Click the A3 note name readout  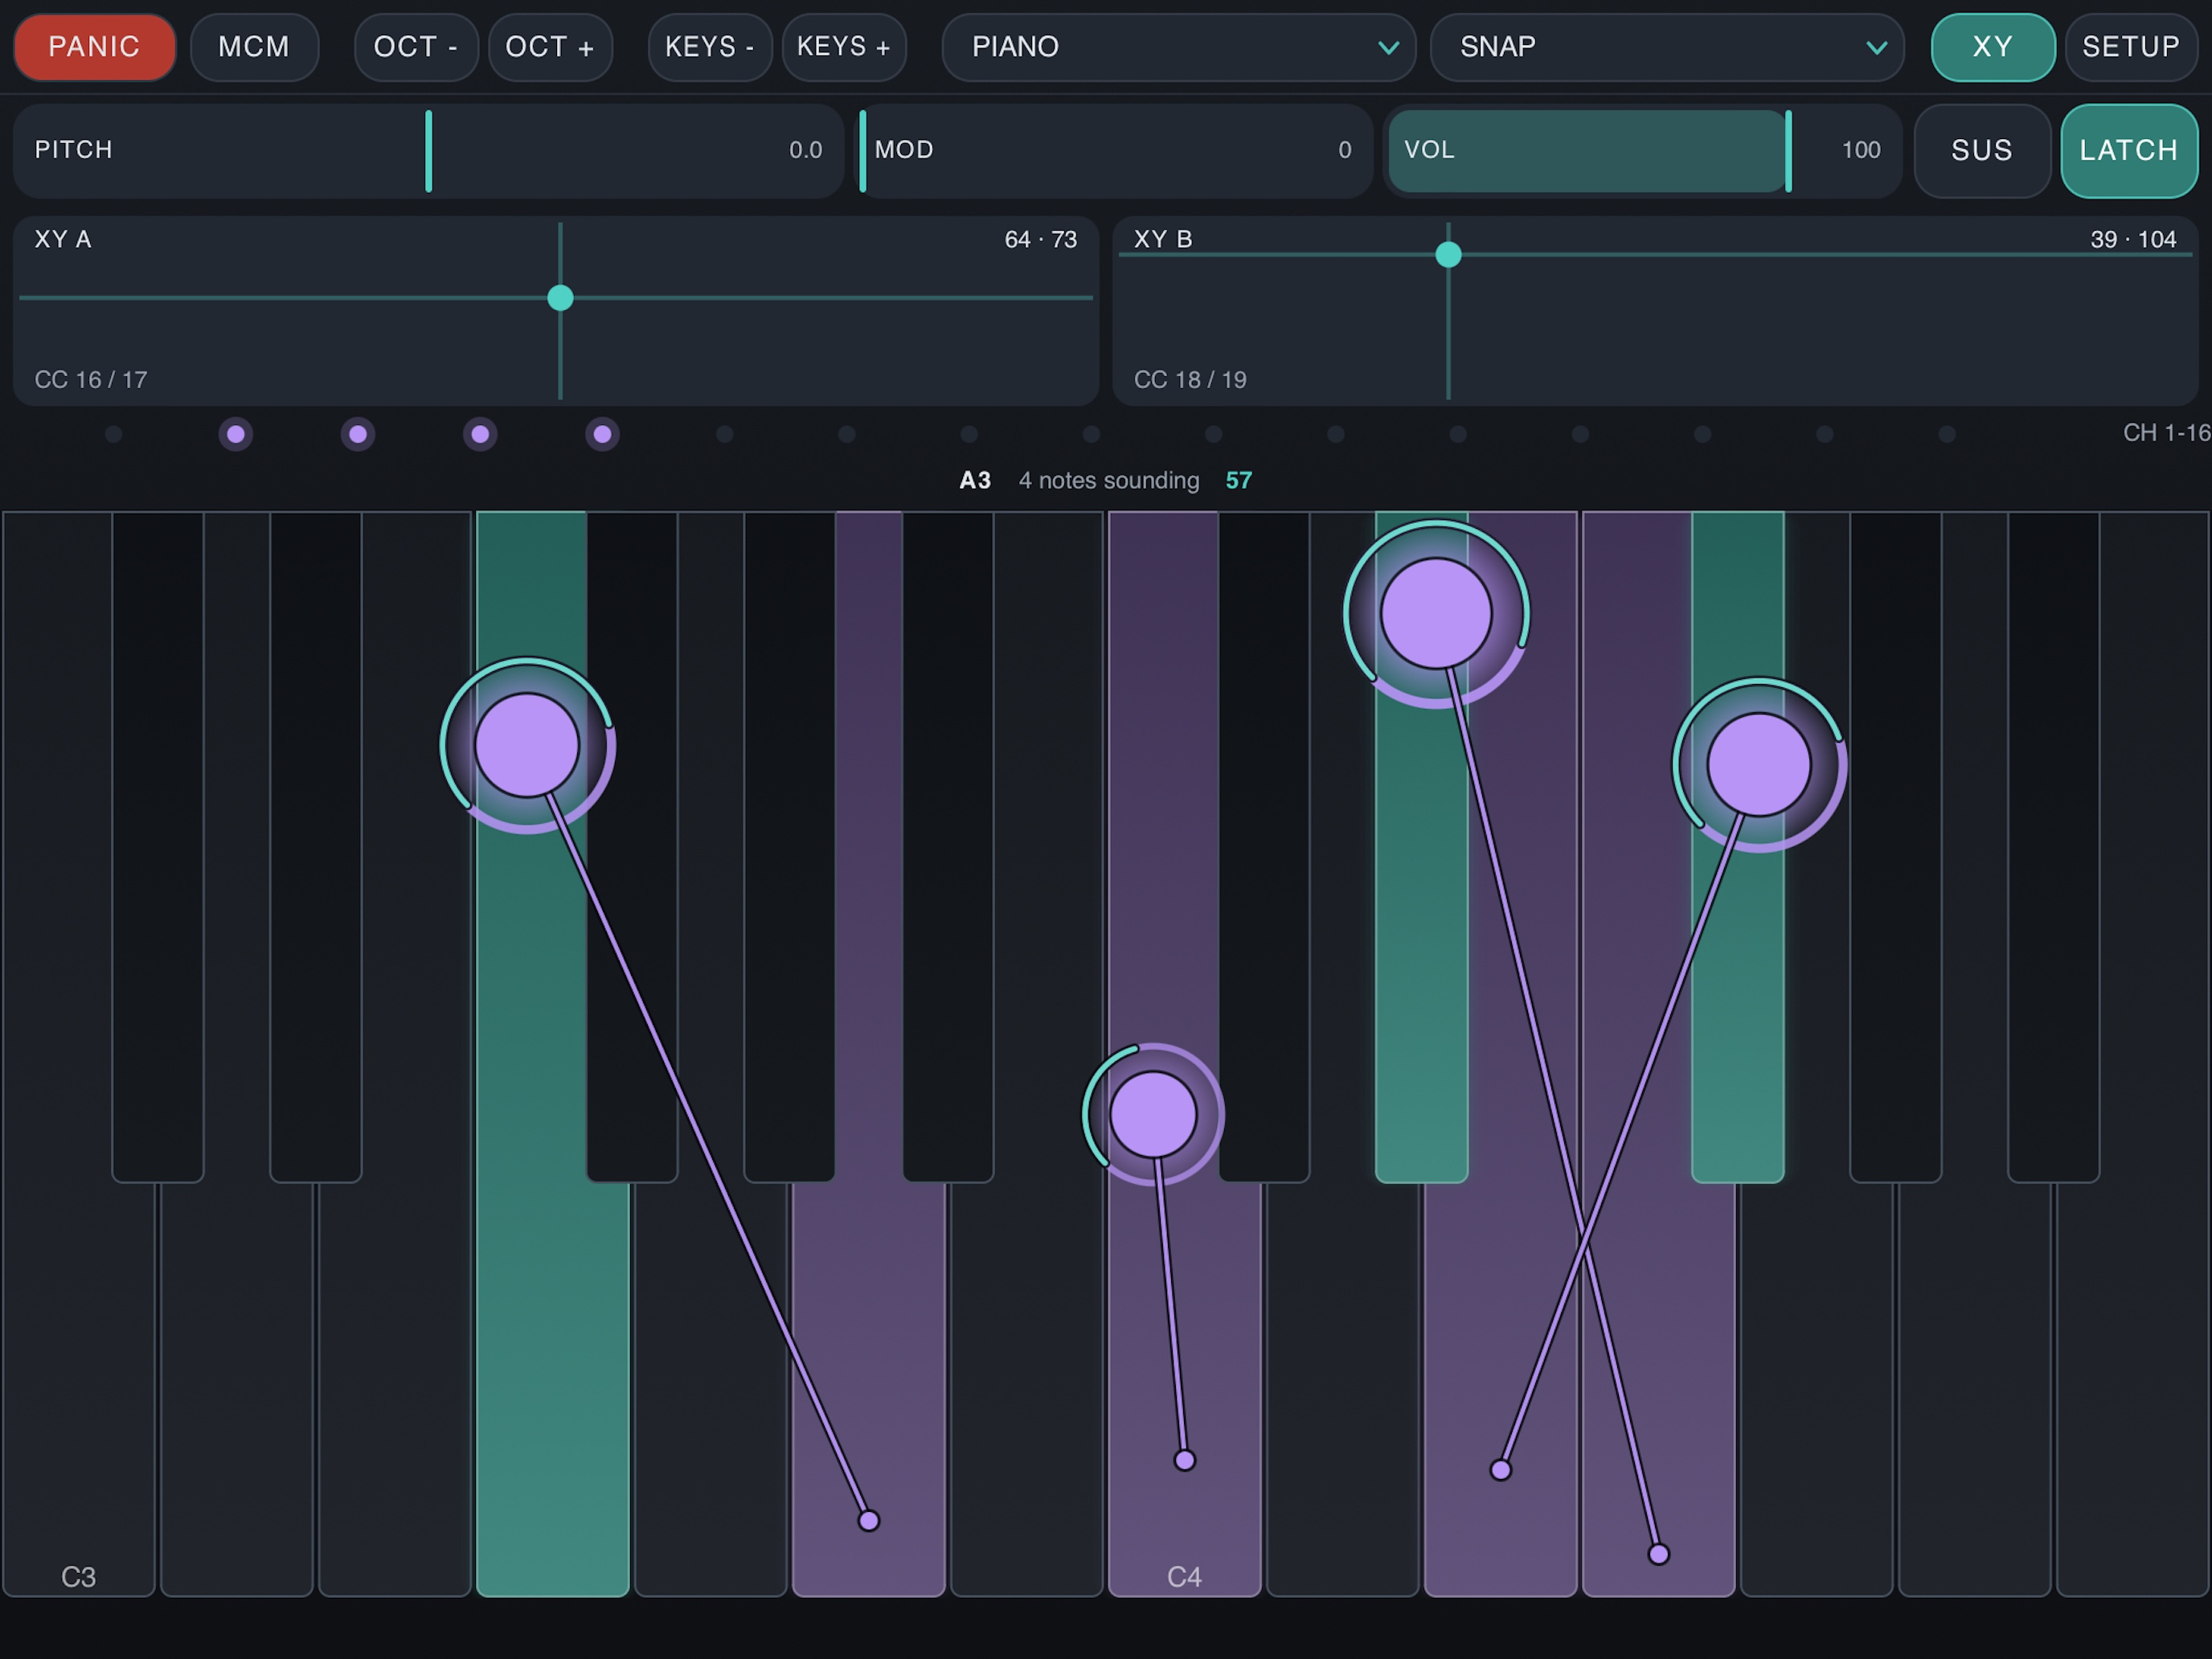click(975, 480)
